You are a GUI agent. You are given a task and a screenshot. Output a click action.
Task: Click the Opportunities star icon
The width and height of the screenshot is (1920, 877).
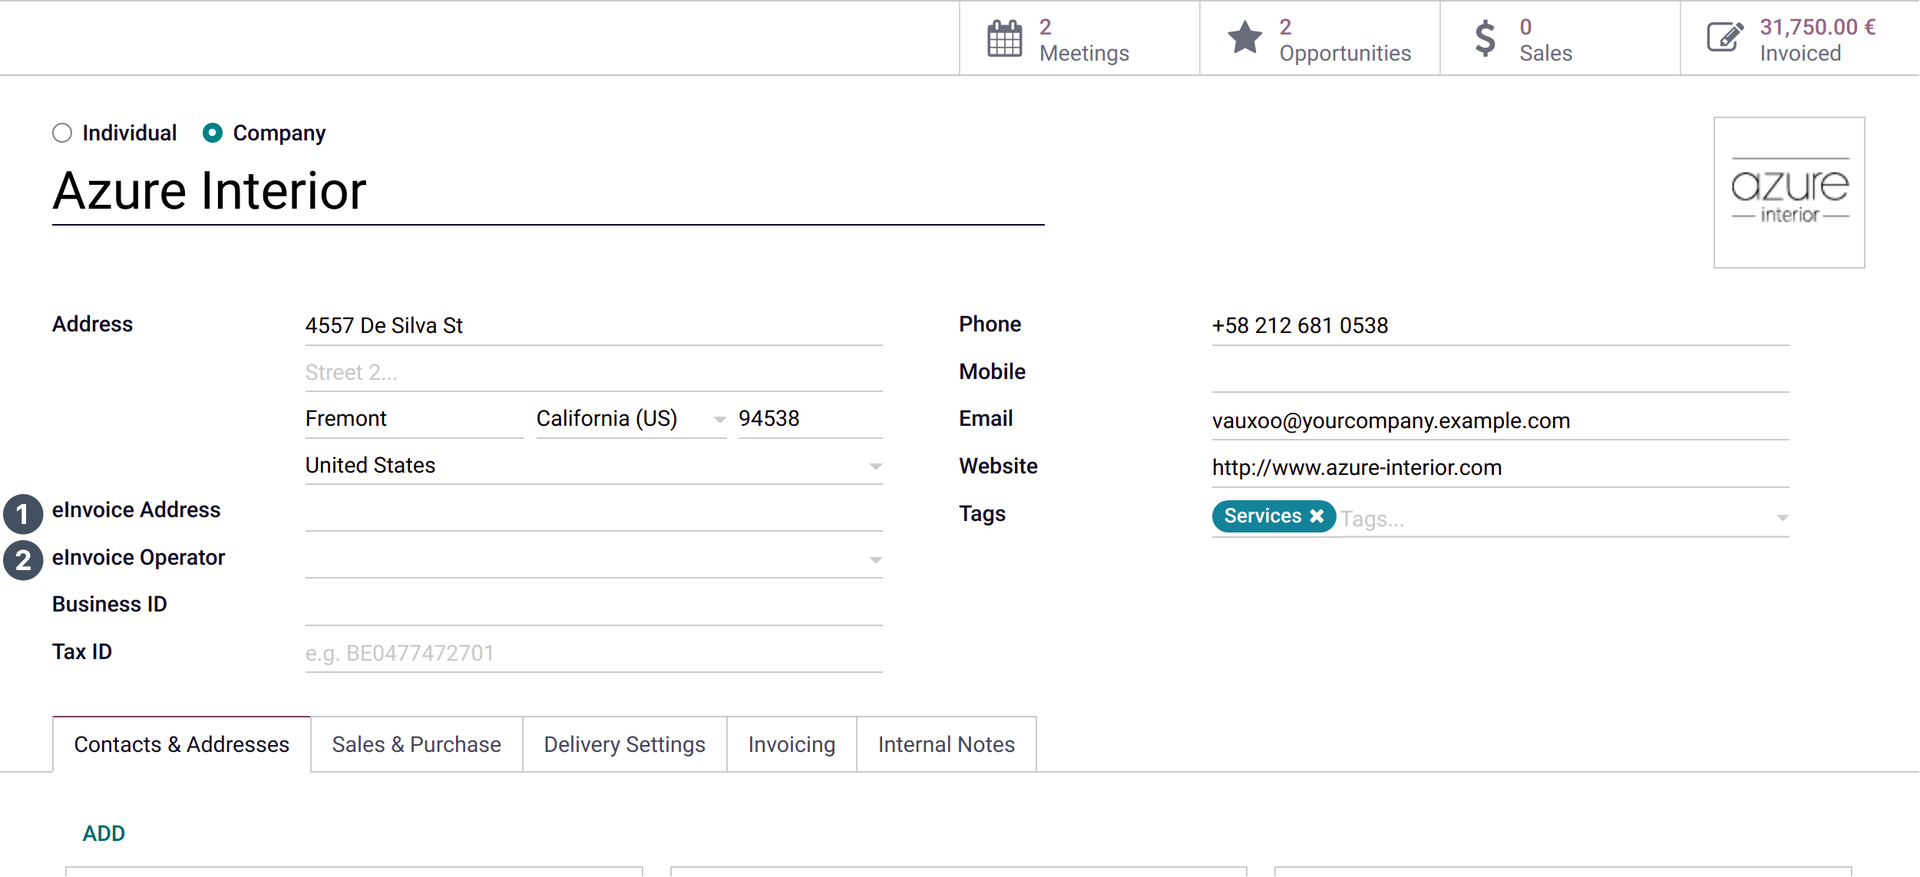[1245, 38]
